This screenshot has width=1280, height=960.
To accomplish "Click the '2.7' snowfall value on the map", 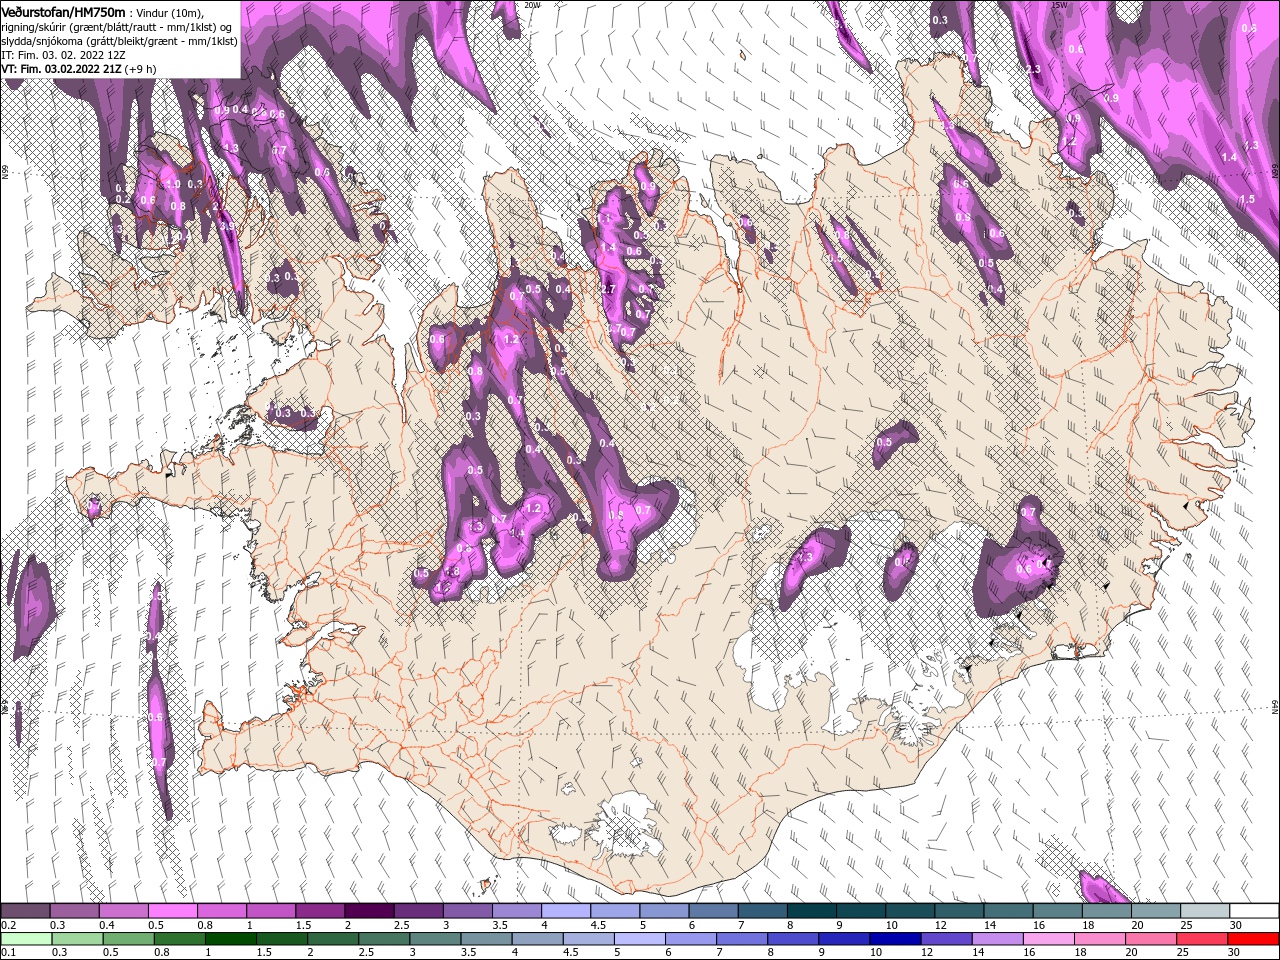I will point(607,289).
